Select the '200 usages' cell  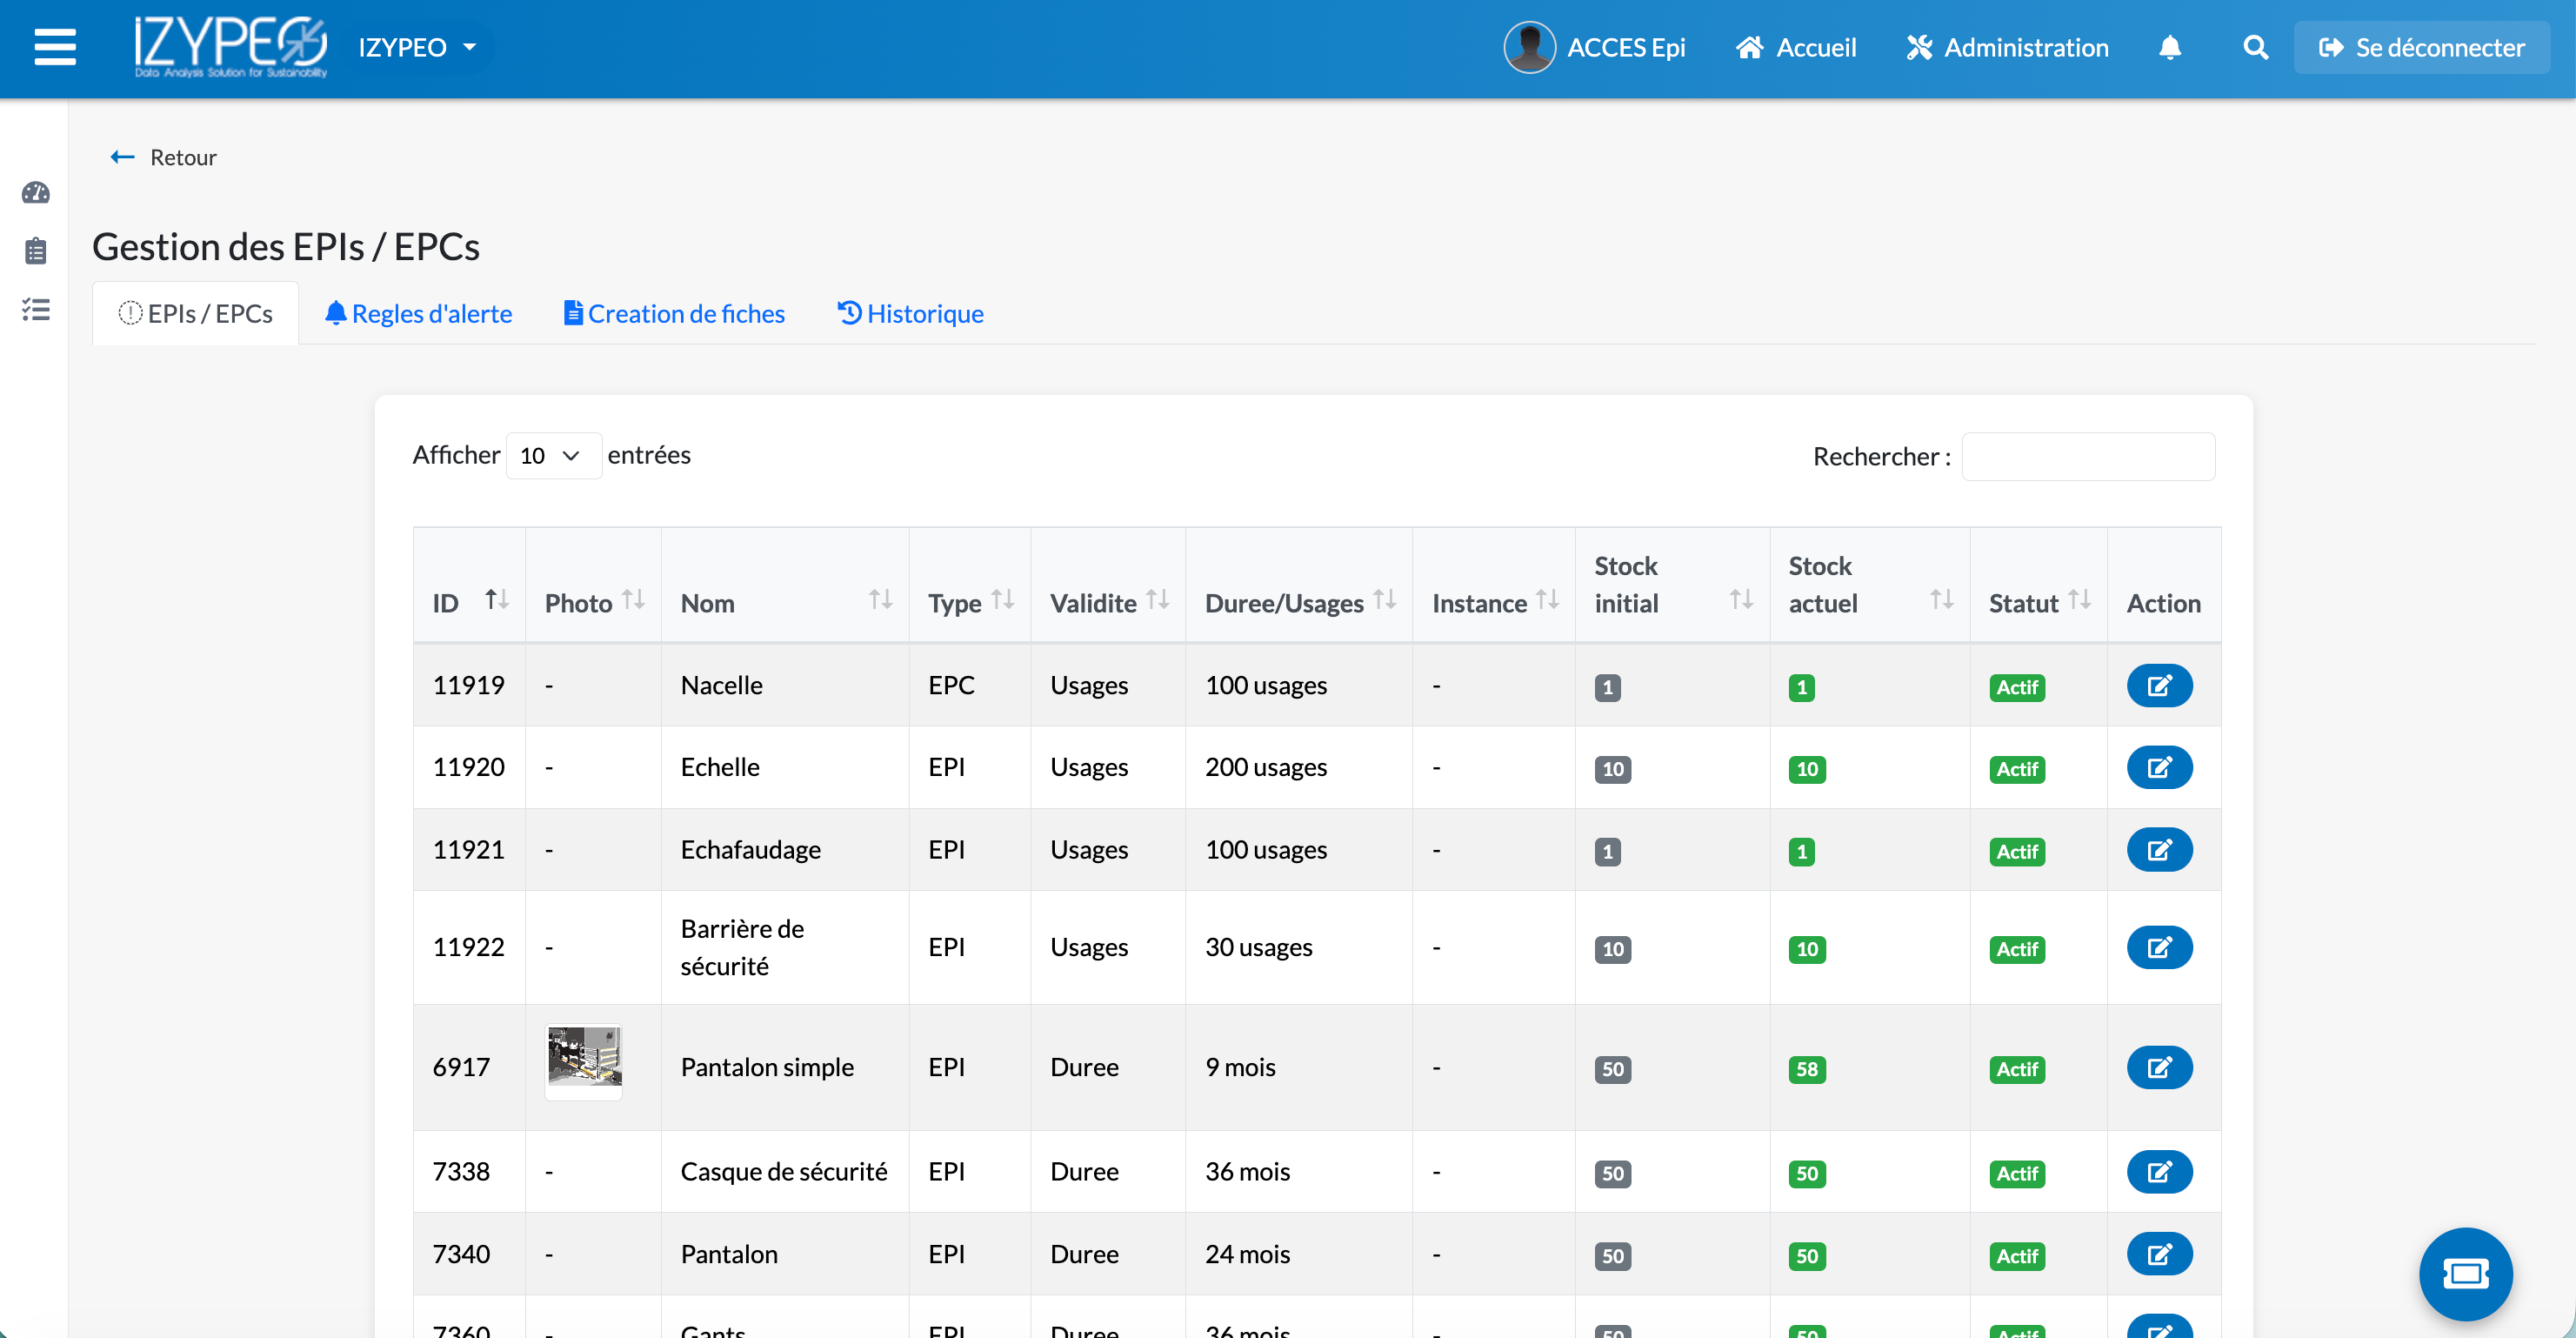[1298, 768]
